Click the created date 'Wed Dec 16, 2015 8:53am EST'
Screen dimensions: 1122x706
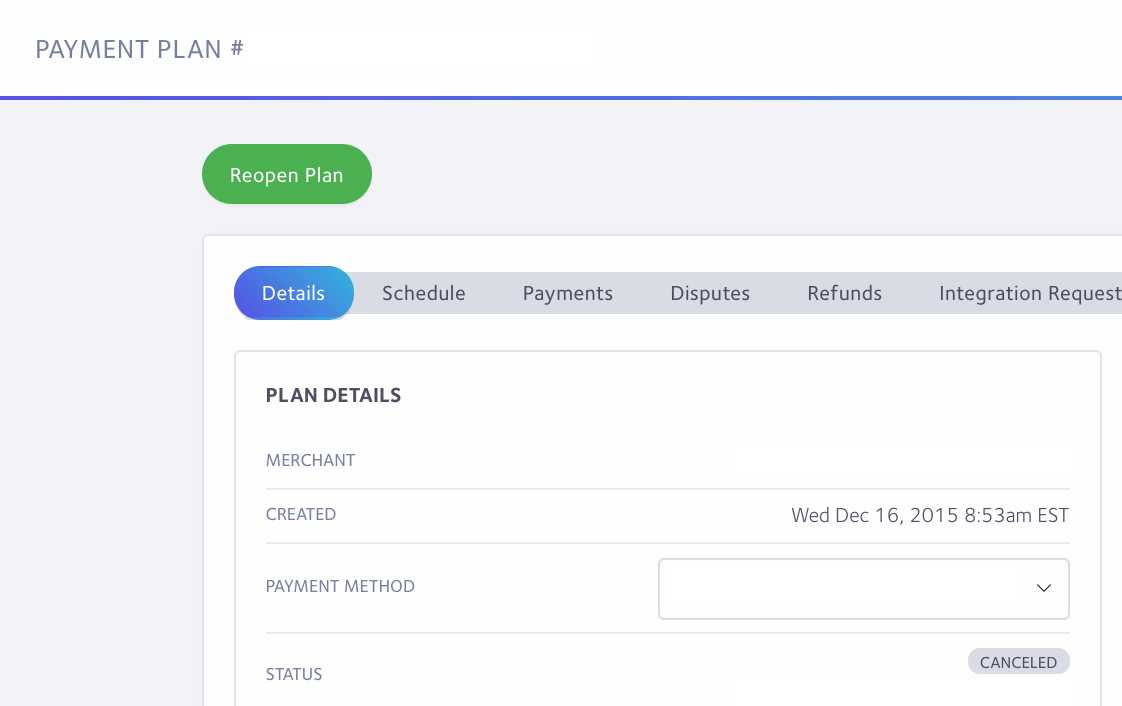click(x=930, y=515)
